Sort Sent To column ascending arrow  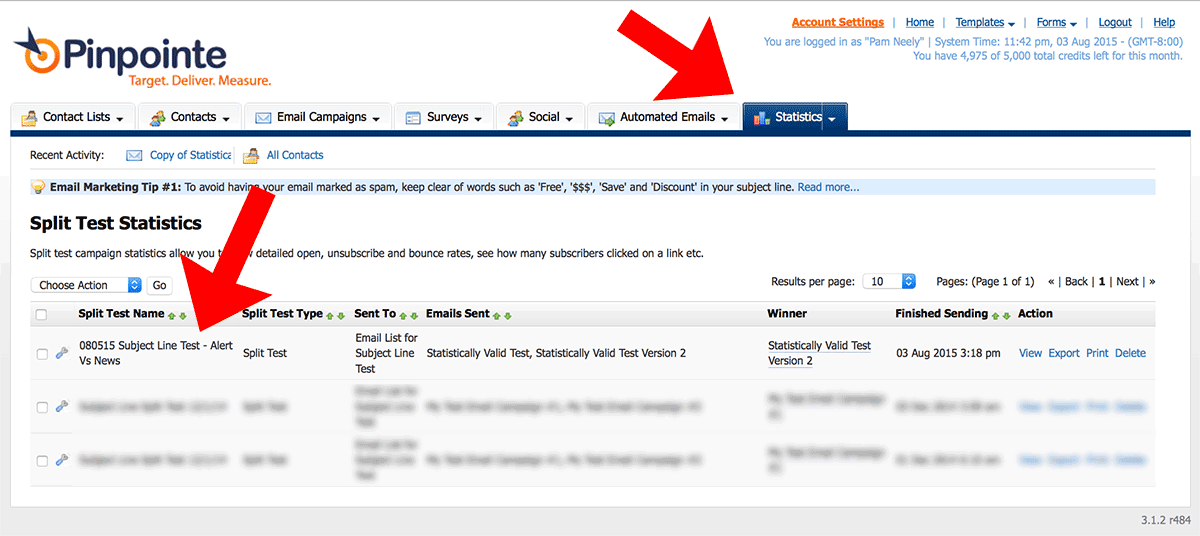(x=403, y=316)
